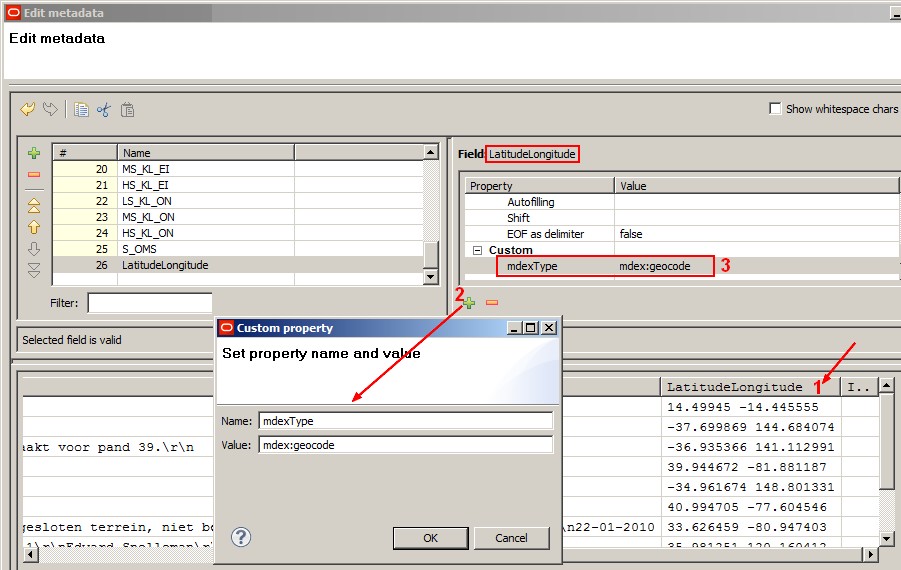Cancel the Custom property dialog
The height and width of the screenshot is (570, 901).
[512, 538]
